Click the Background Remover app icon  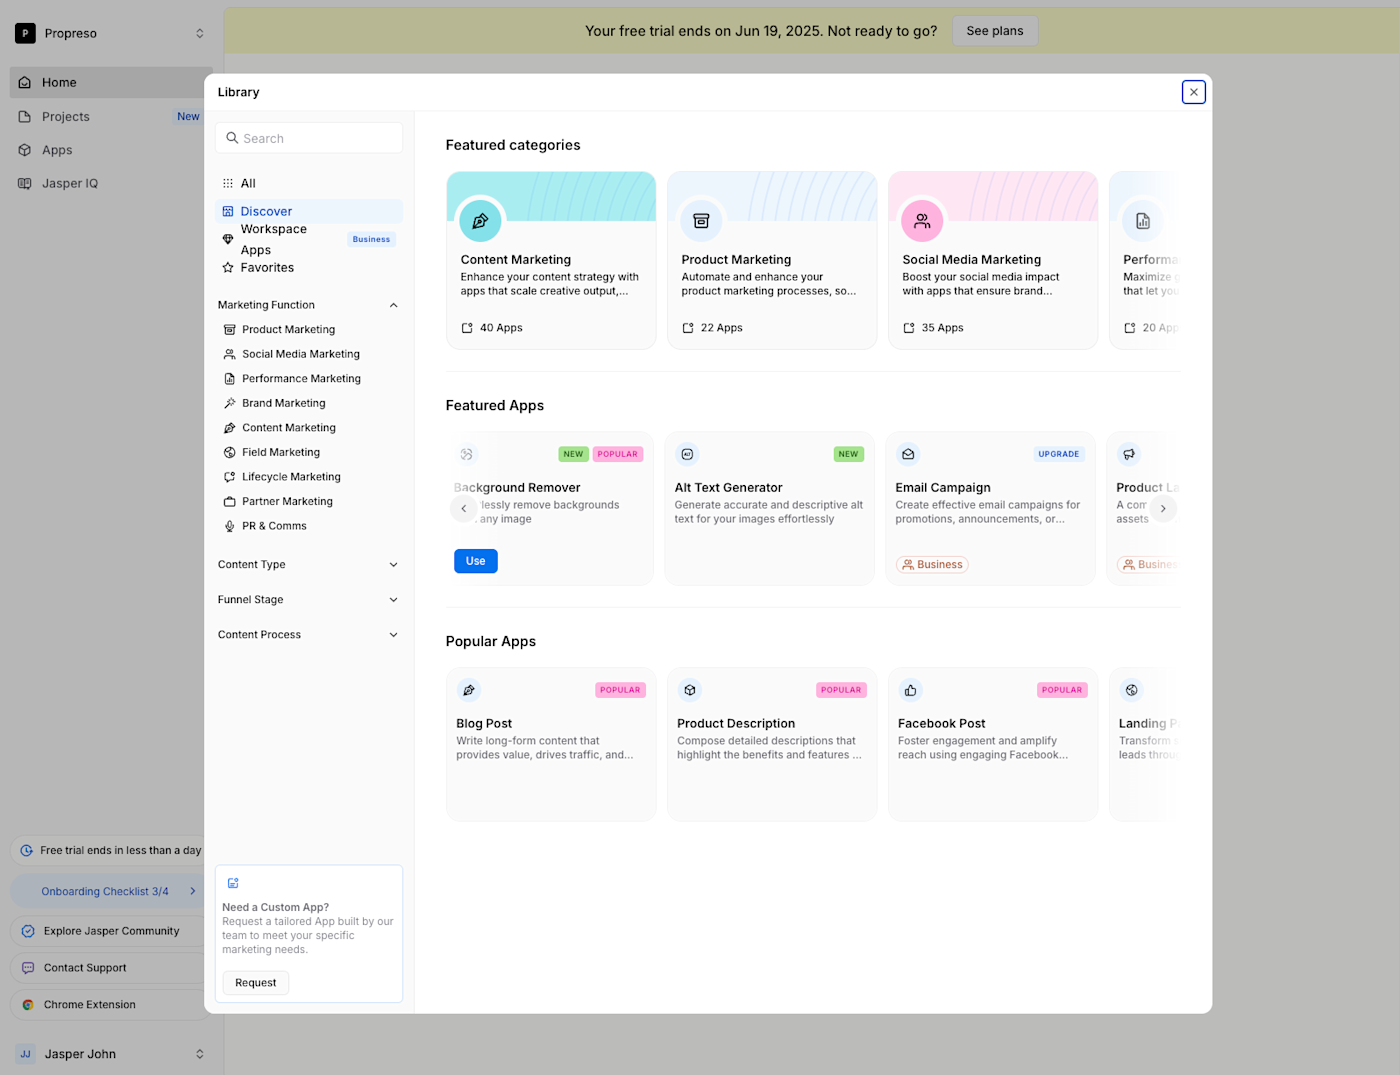coord(466,454)
